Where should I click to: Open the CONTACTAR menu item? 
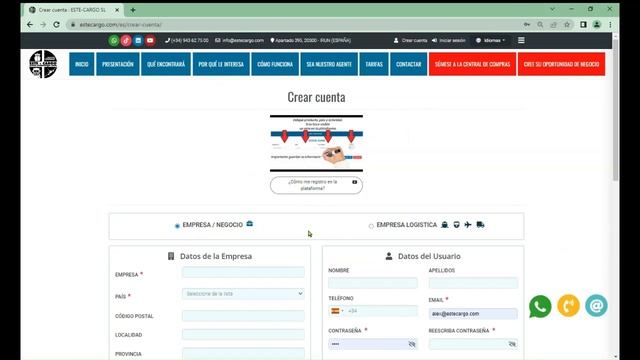409,64
